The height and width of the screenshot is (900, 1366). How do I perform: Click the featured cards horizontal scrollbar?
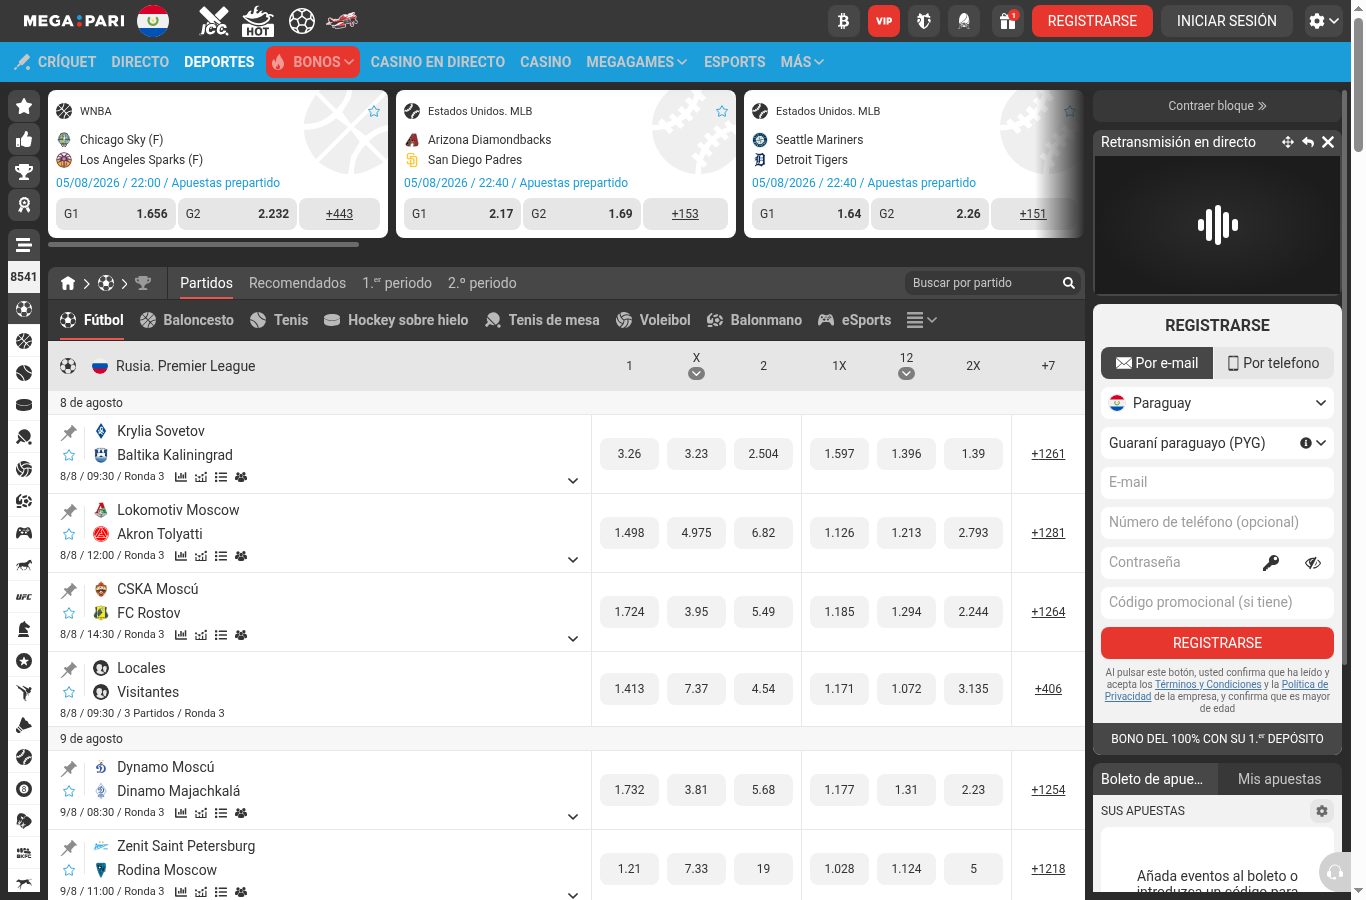[x=203, y=244]
